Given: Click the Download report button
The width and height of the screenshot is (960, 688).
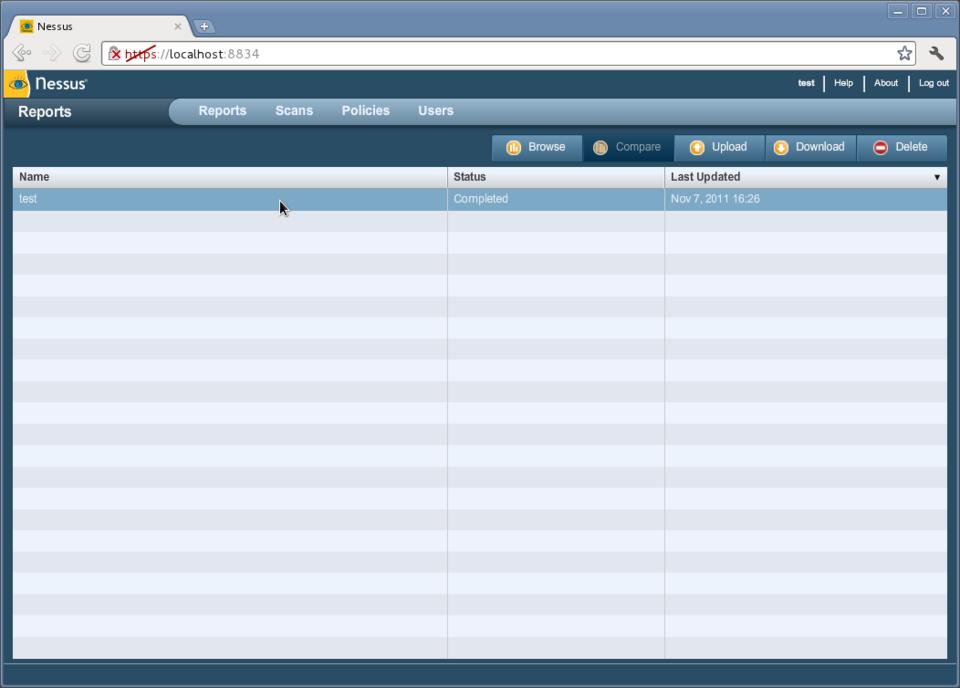Looking at the screenshot, I should click(810, 147).
